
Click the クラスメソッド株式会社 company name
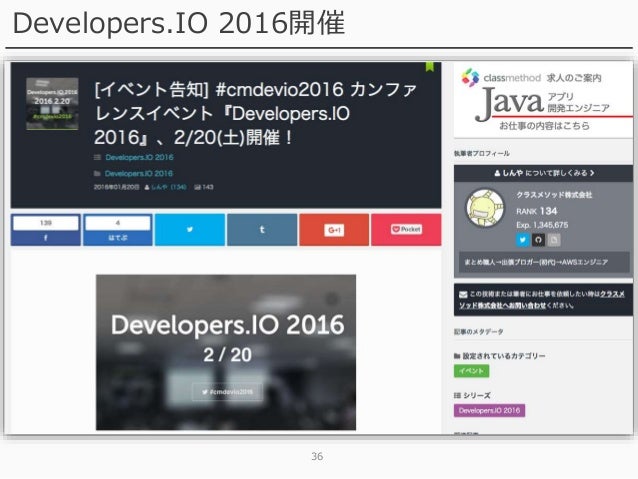click(x=554, y=195)
